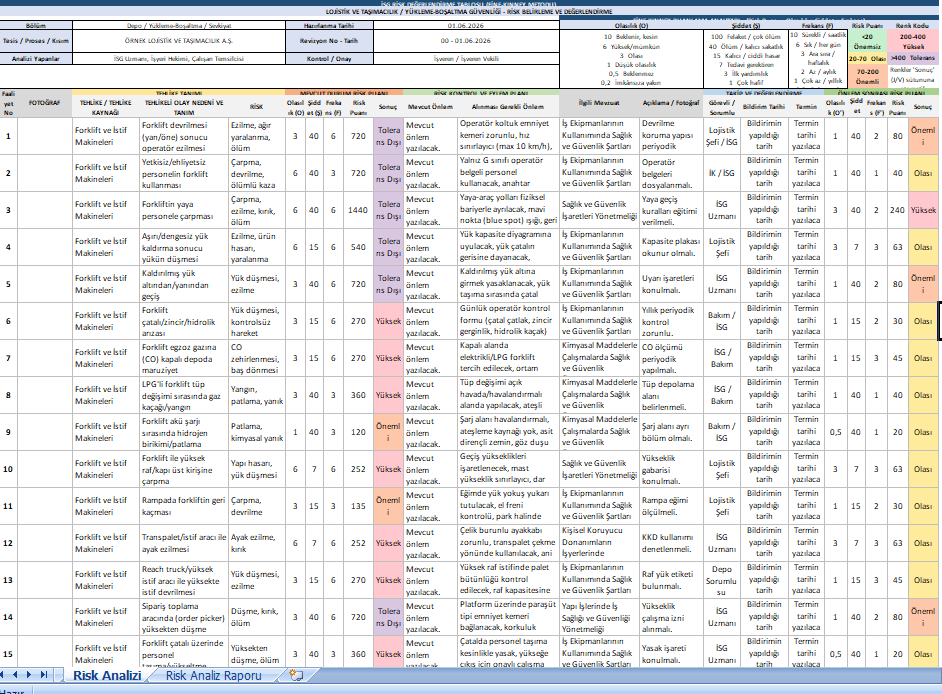Select row number 7 in the Faaliyet No column
The width and height of the screenshot is (942, 694).
click(x=8, y=358)
